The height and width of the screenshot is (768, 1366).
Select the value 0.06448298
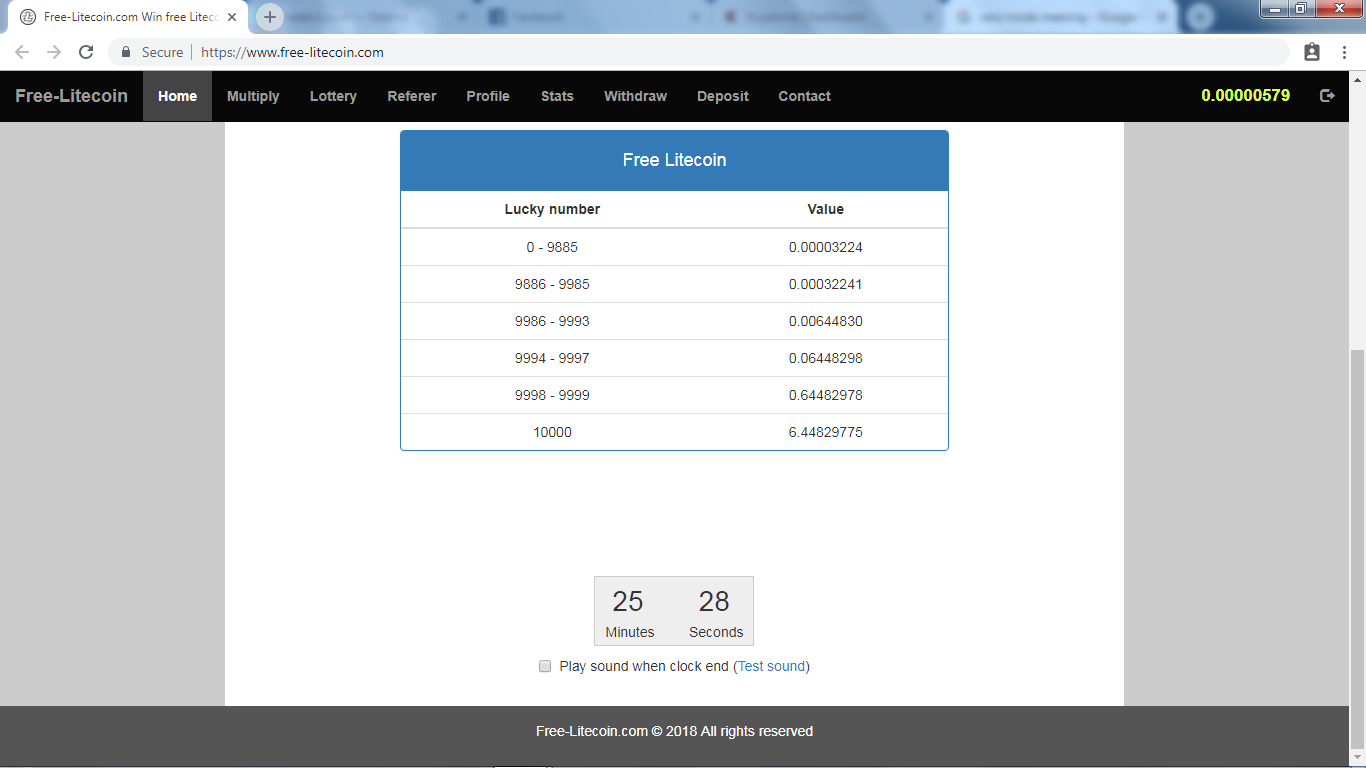[826, 358]
